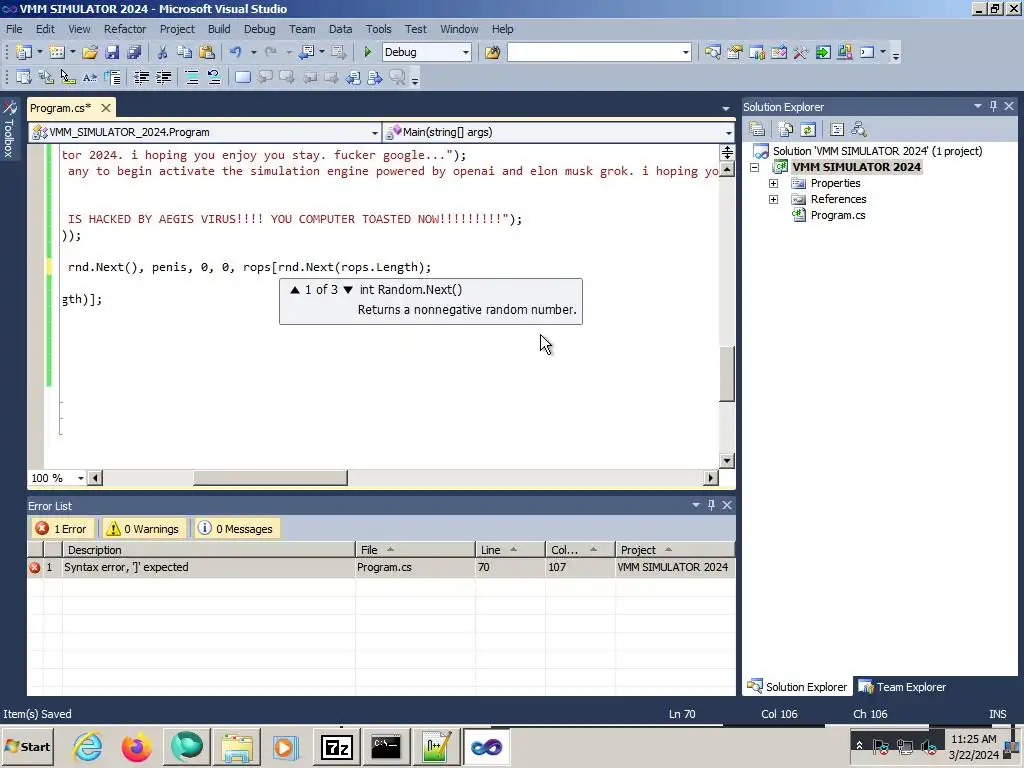Open 7-Zip from the taskbar

pos(337,747)
